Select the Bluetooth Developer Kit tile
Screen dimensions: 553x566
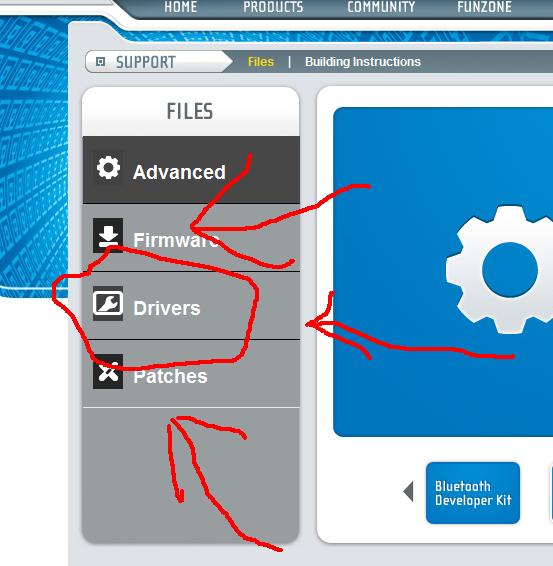click(x=473, y=493)
